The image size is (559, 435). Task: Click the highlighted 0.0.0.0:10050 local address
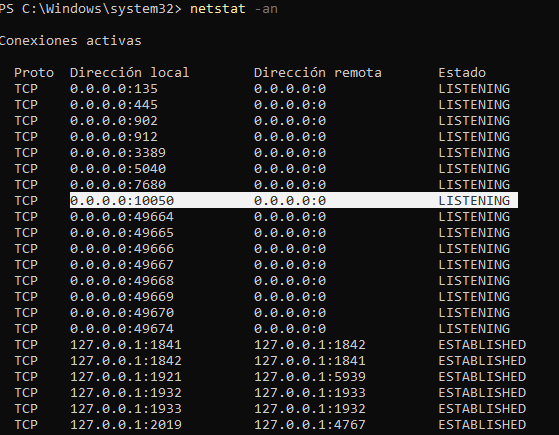click(122, 201)
